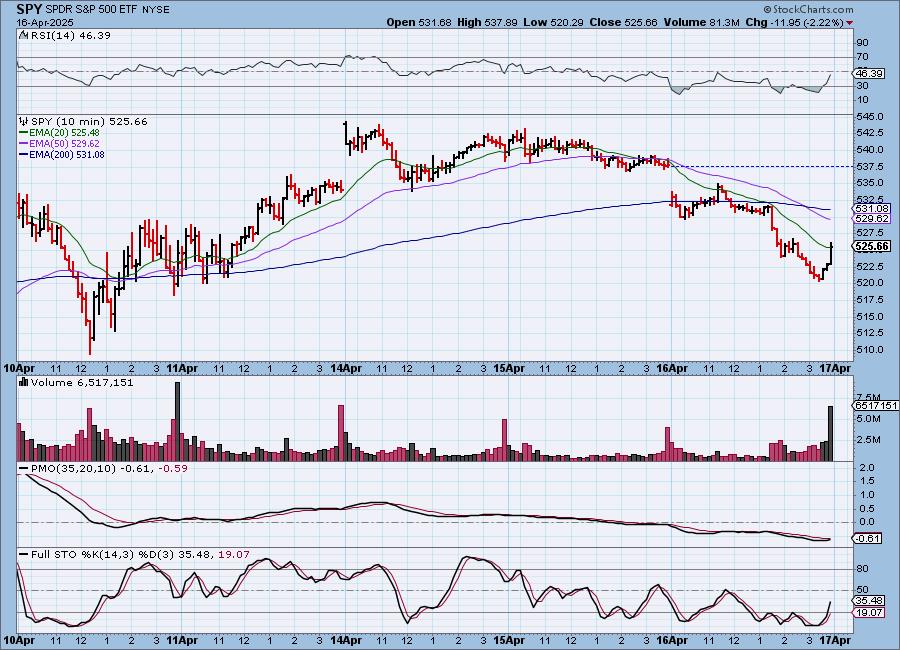Click the Close 525.66 header value
Viewport: 900px width, 650px height.
(622, 22)
